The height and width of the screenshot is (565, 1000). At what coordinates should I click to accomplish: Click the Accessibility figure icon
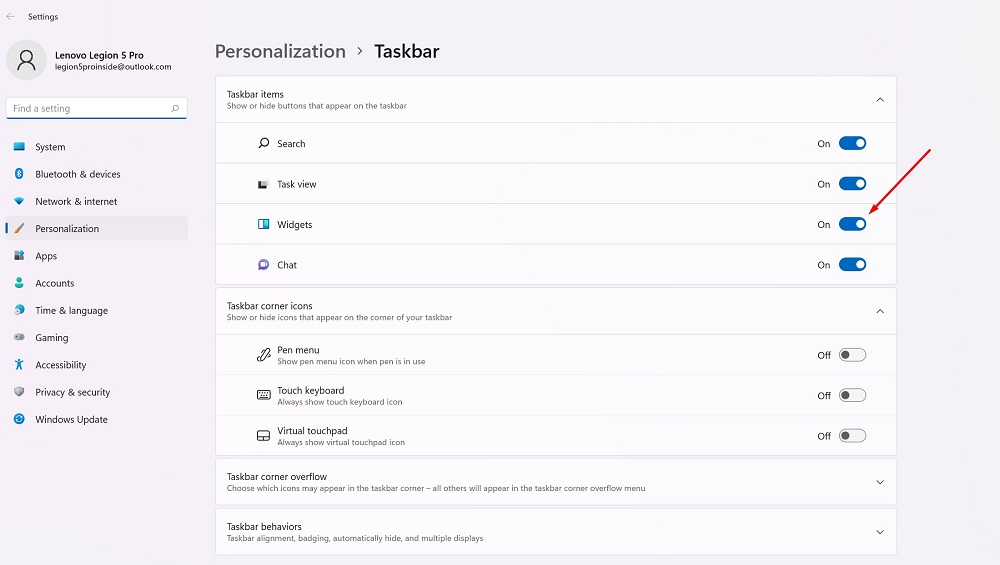pyautogui.click(x=19, y=364)
